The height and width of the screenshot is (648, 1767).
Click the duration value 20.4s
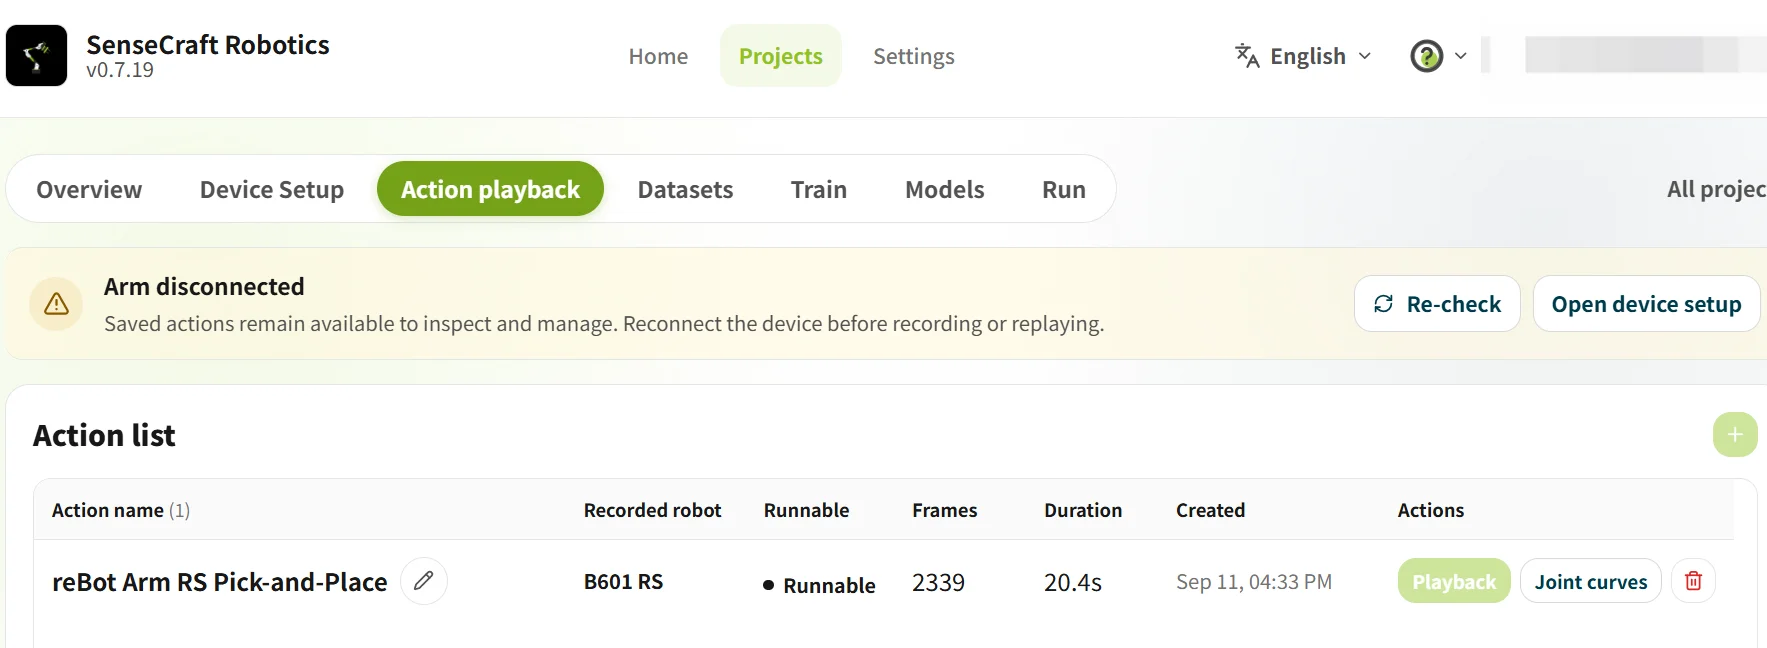(x=1073, y=582)
